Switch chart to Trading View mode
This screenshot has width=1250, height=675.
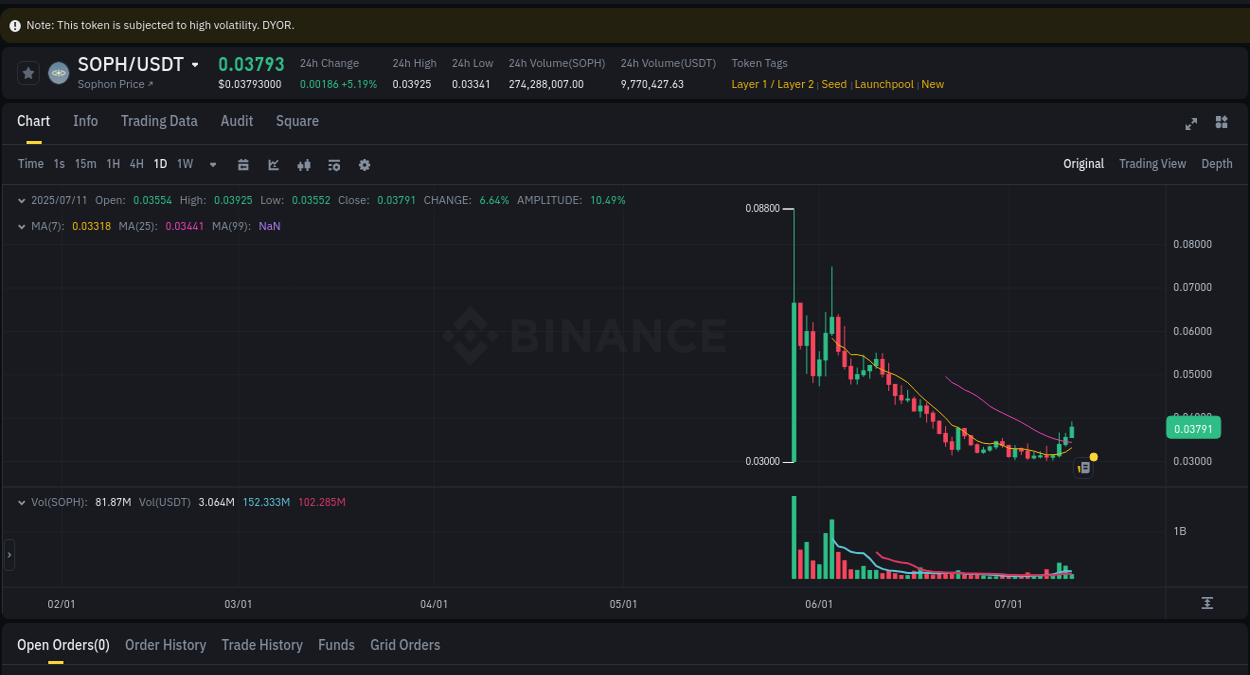(x=1152, y=163)
